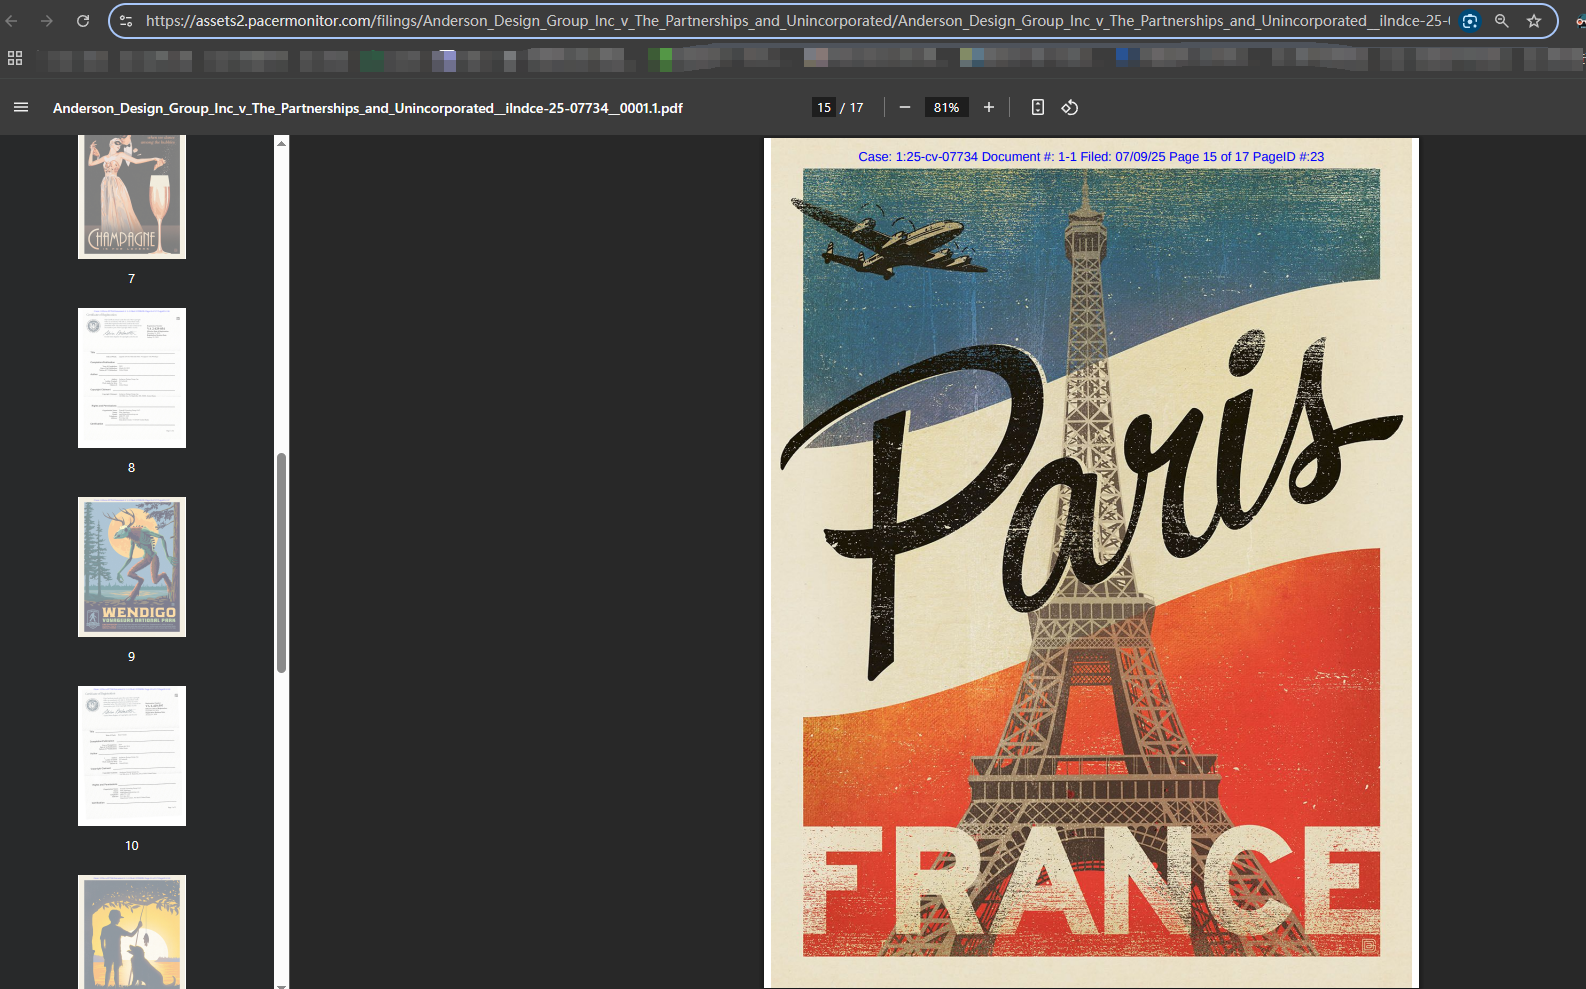The width and height of the screenshot is (1586, 989).
Task: Zoom out with the minus button
Action: [x=905, y=107]
